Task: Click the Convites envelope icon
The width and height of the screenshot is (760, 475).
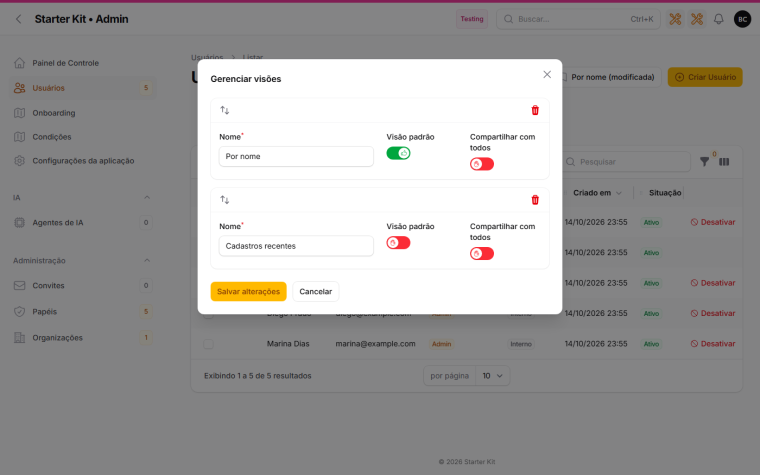Action: pos(19,285)
